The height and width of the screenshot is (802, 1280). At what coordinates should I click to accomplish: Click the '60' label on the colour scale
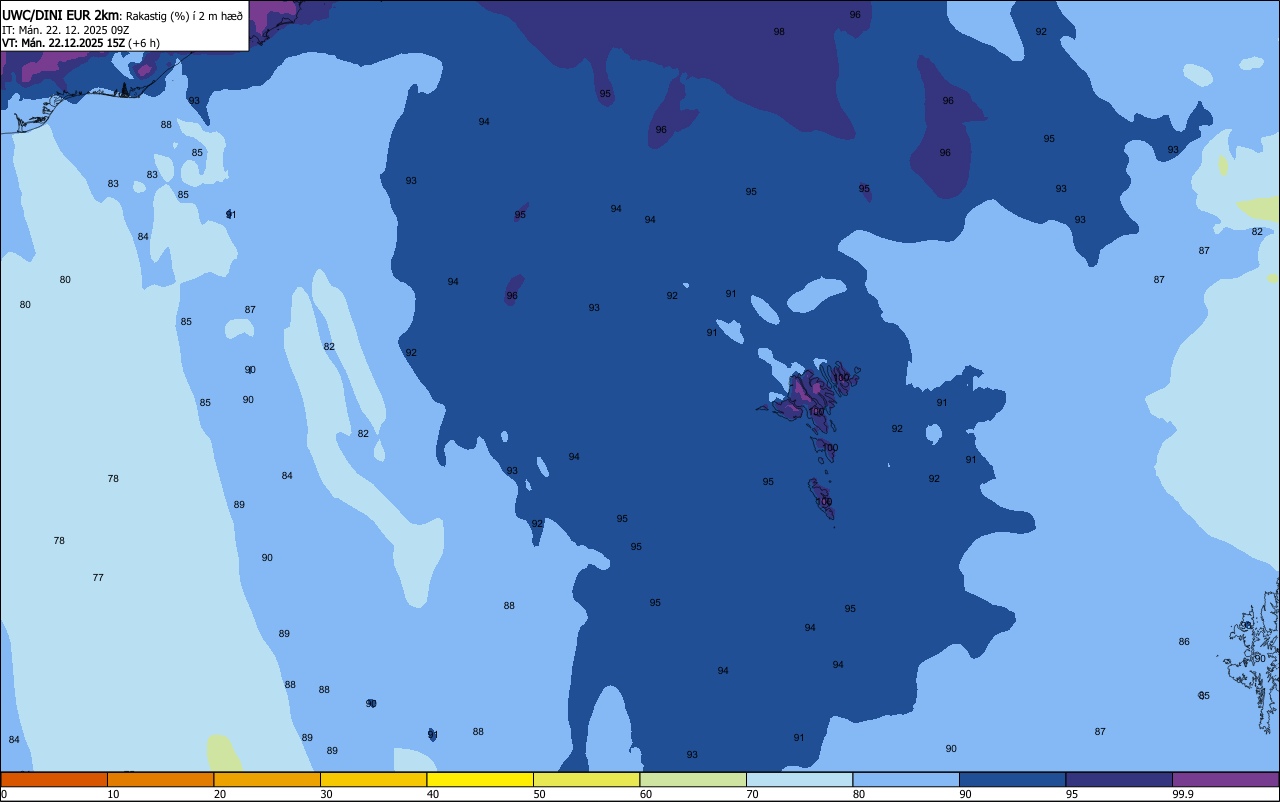coord(646,794)
